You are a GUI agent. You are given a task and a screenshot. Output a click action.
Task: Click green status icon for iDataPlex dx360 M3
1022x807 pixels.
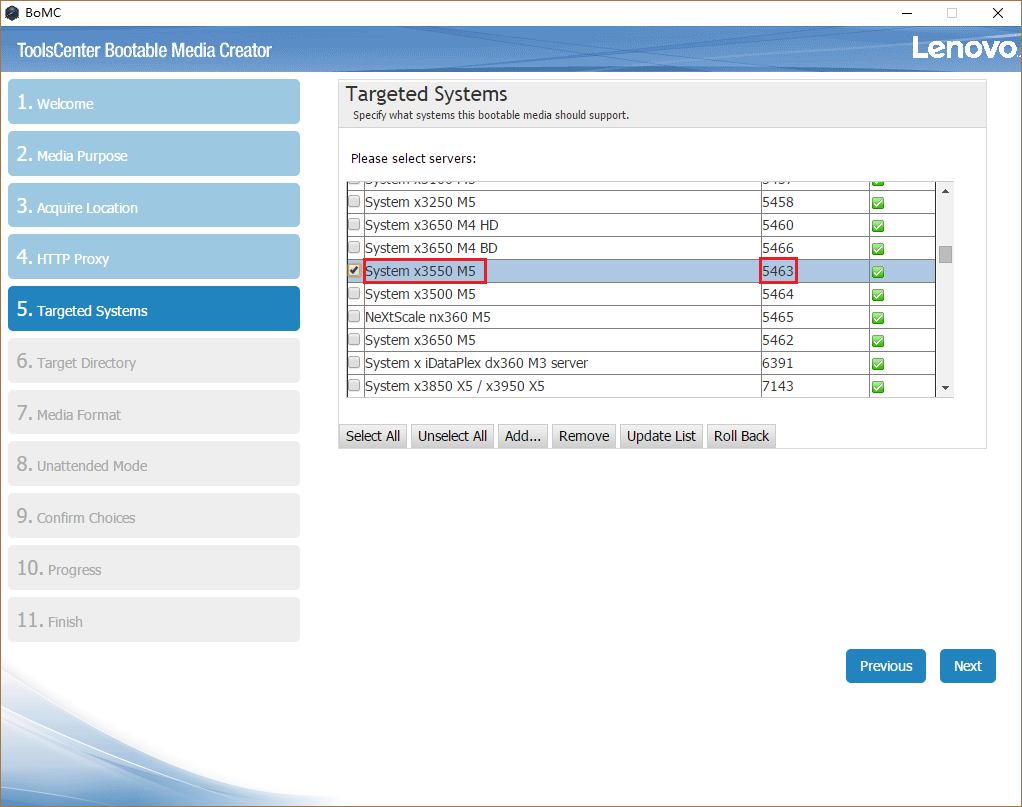(x=878, y=364)
